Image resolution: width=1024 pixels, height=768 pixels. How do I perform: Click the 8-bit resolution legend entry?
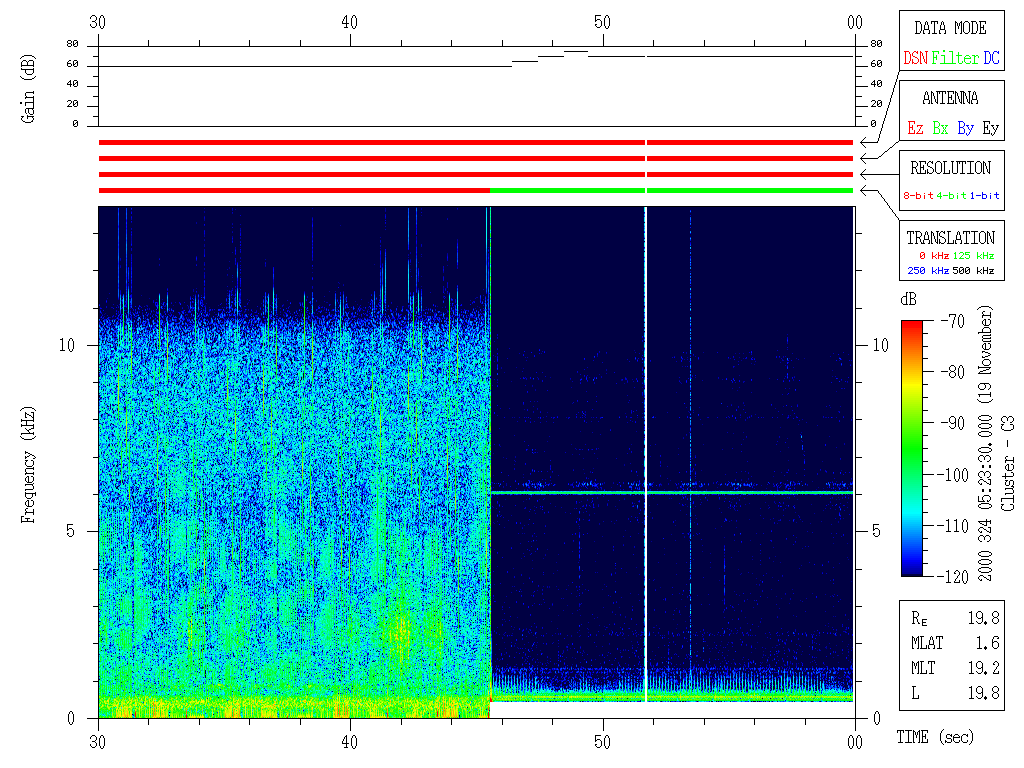[x=919, y=196]
